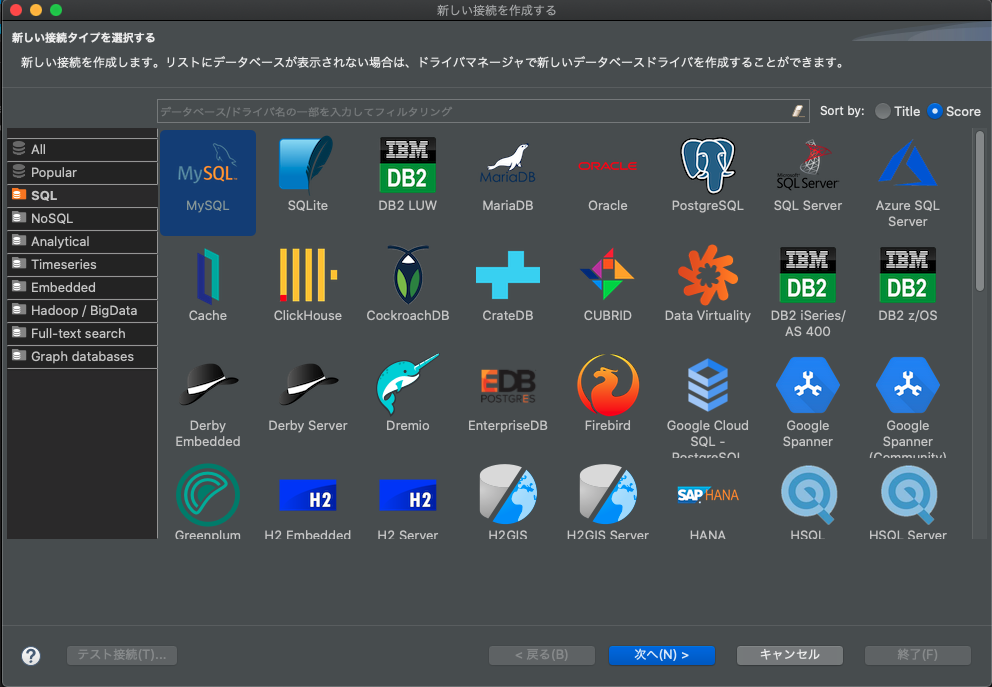The image size is (992, 687).
Task: Select the CockroachDB driver
Action: (x=407, y=285)
